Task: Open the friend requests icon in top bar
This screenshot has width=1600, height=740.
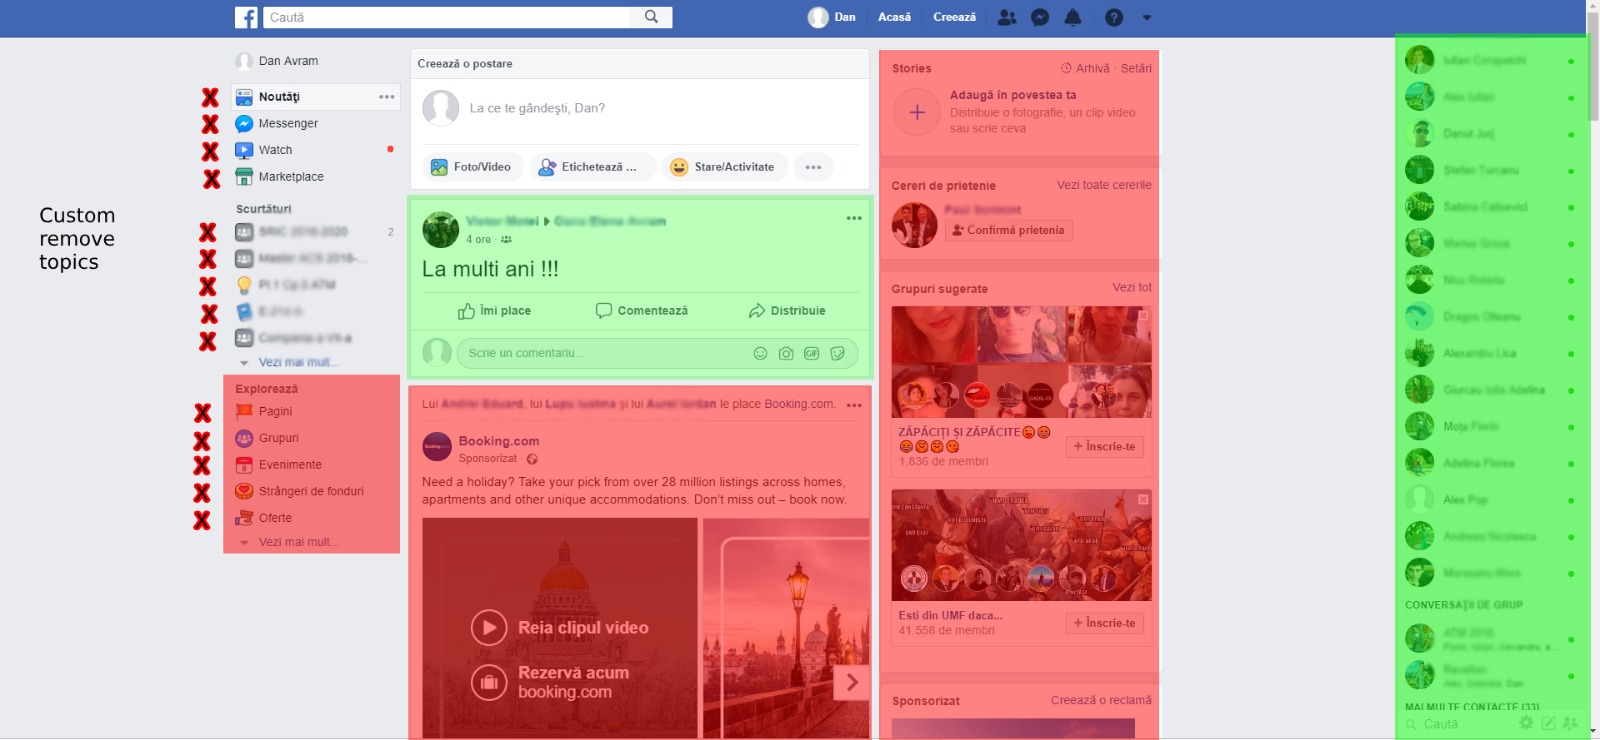Action: pyautogui.click(x=1007, y=17)
